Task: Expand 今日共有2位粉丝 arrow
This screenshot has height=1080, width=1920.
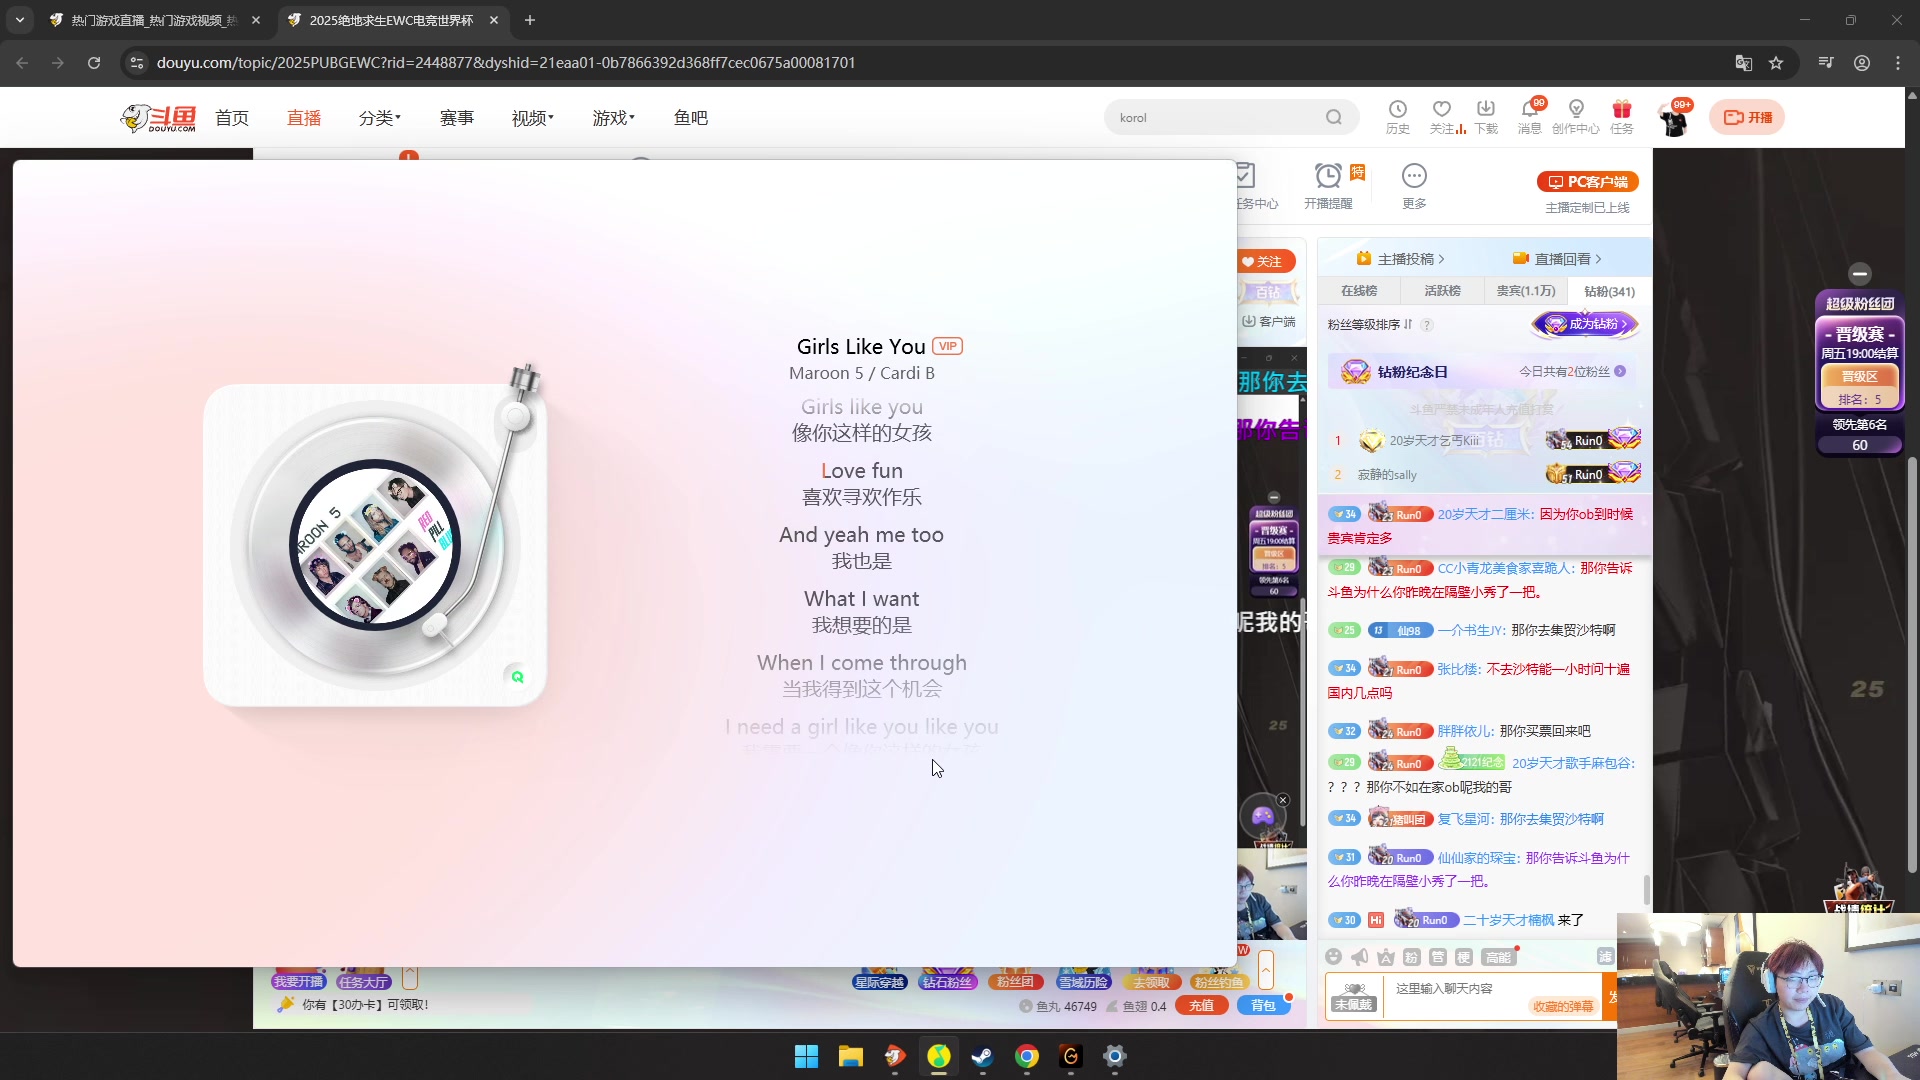Action: (x=1620, y=372)
